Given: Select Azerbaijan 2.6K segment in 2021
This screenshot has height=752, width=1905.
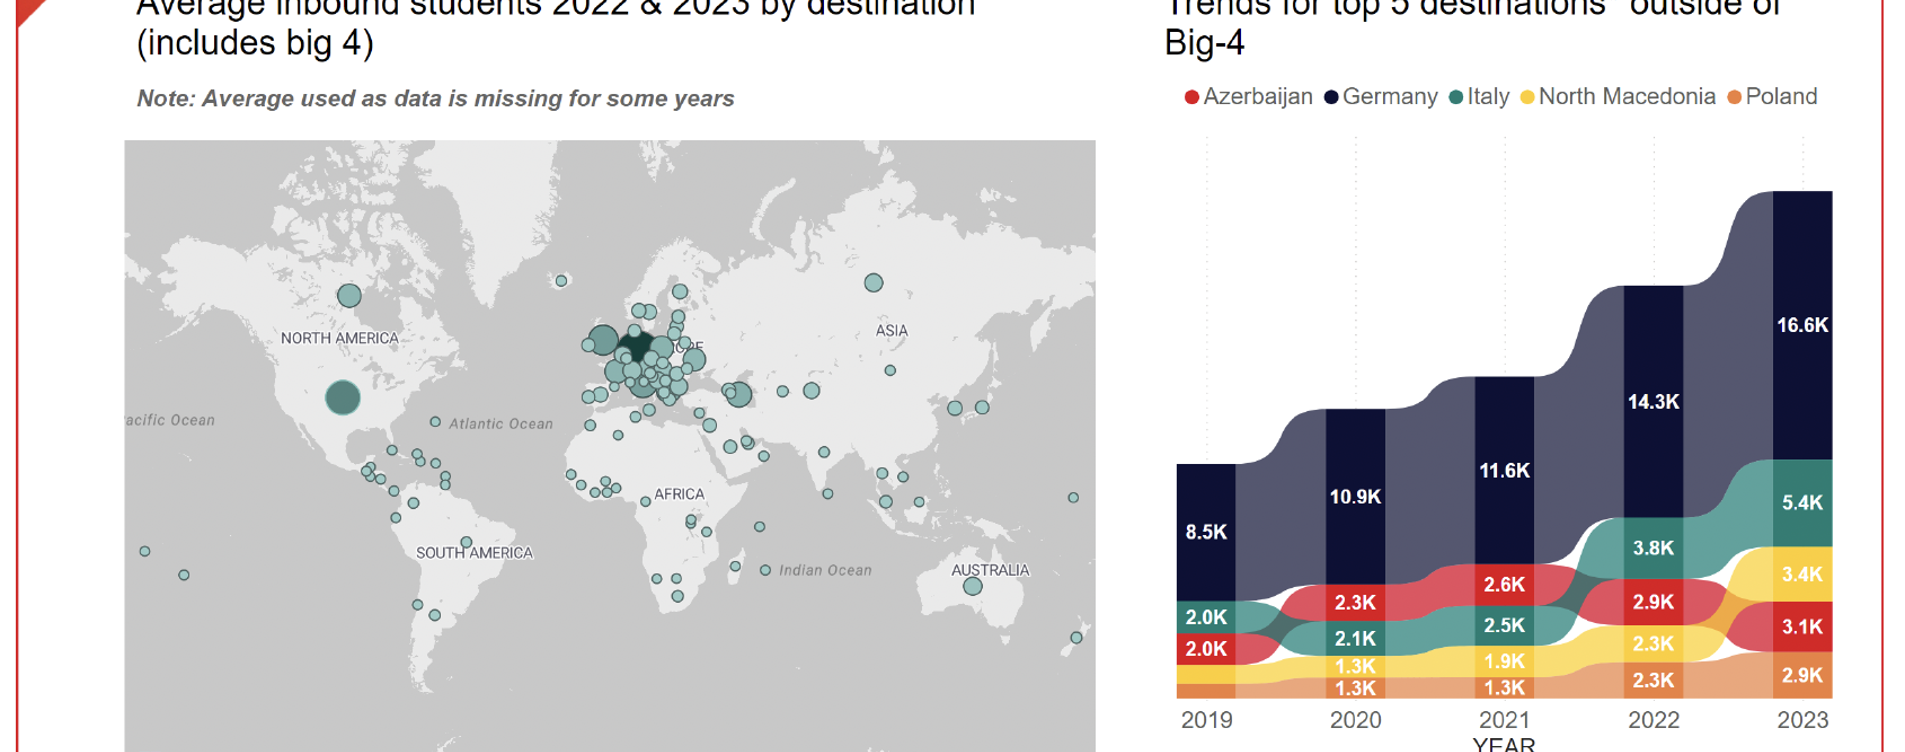Looking at the screenshot, I should pyautogui.click(x=1504, y=585).
